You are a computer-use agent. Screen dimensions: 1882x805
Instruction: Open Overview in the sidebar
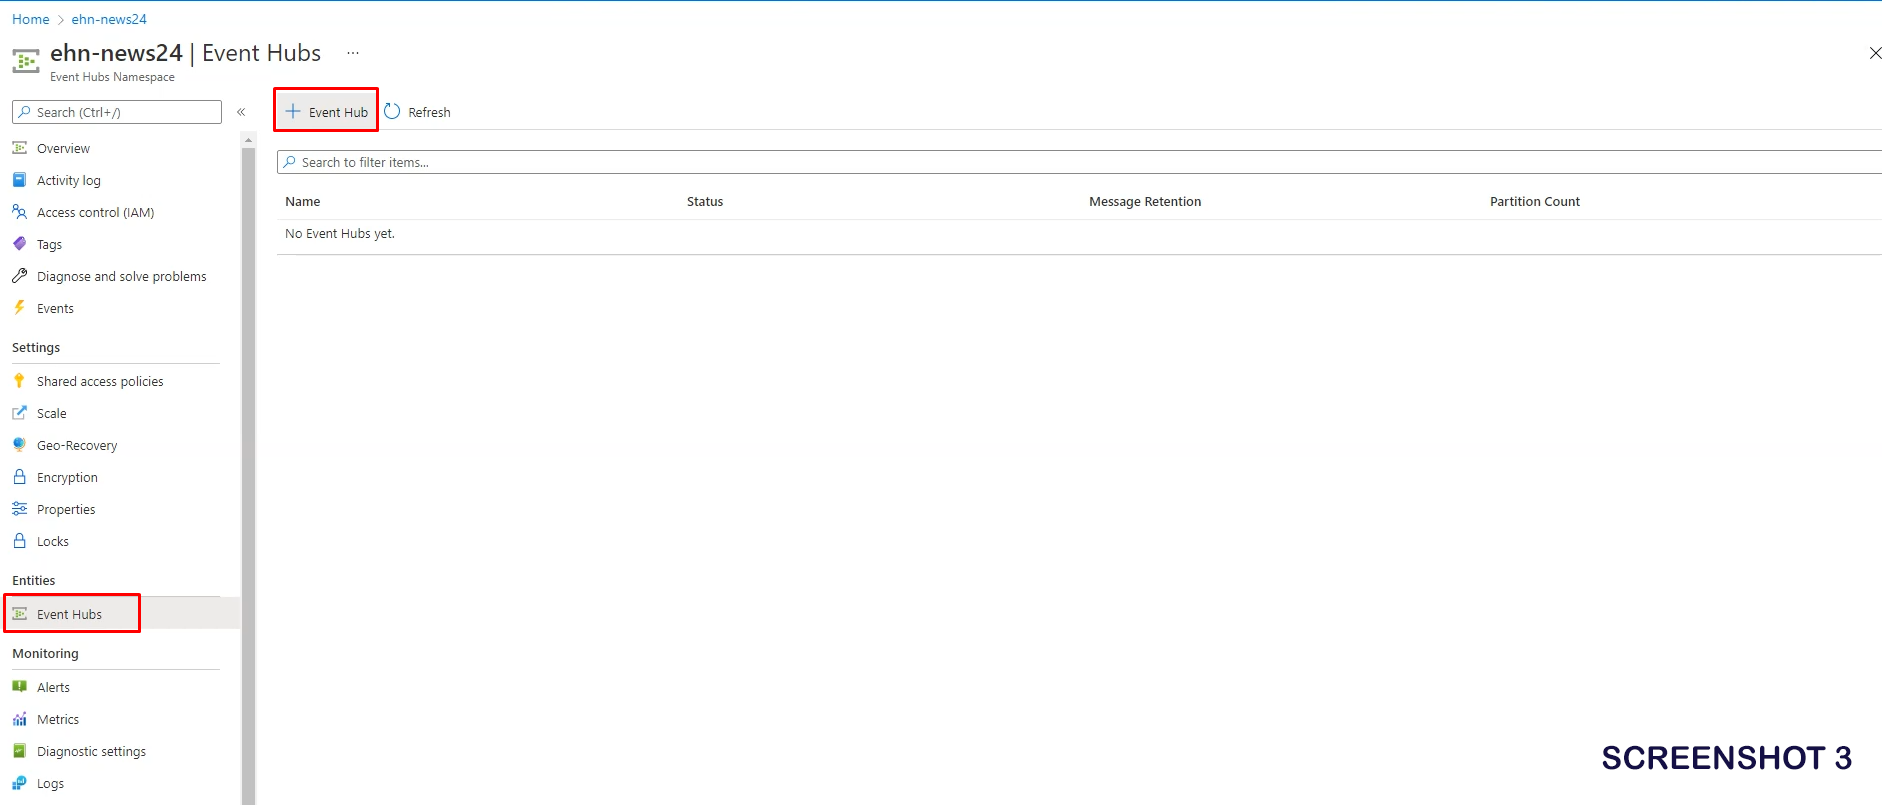coord(63,148)
